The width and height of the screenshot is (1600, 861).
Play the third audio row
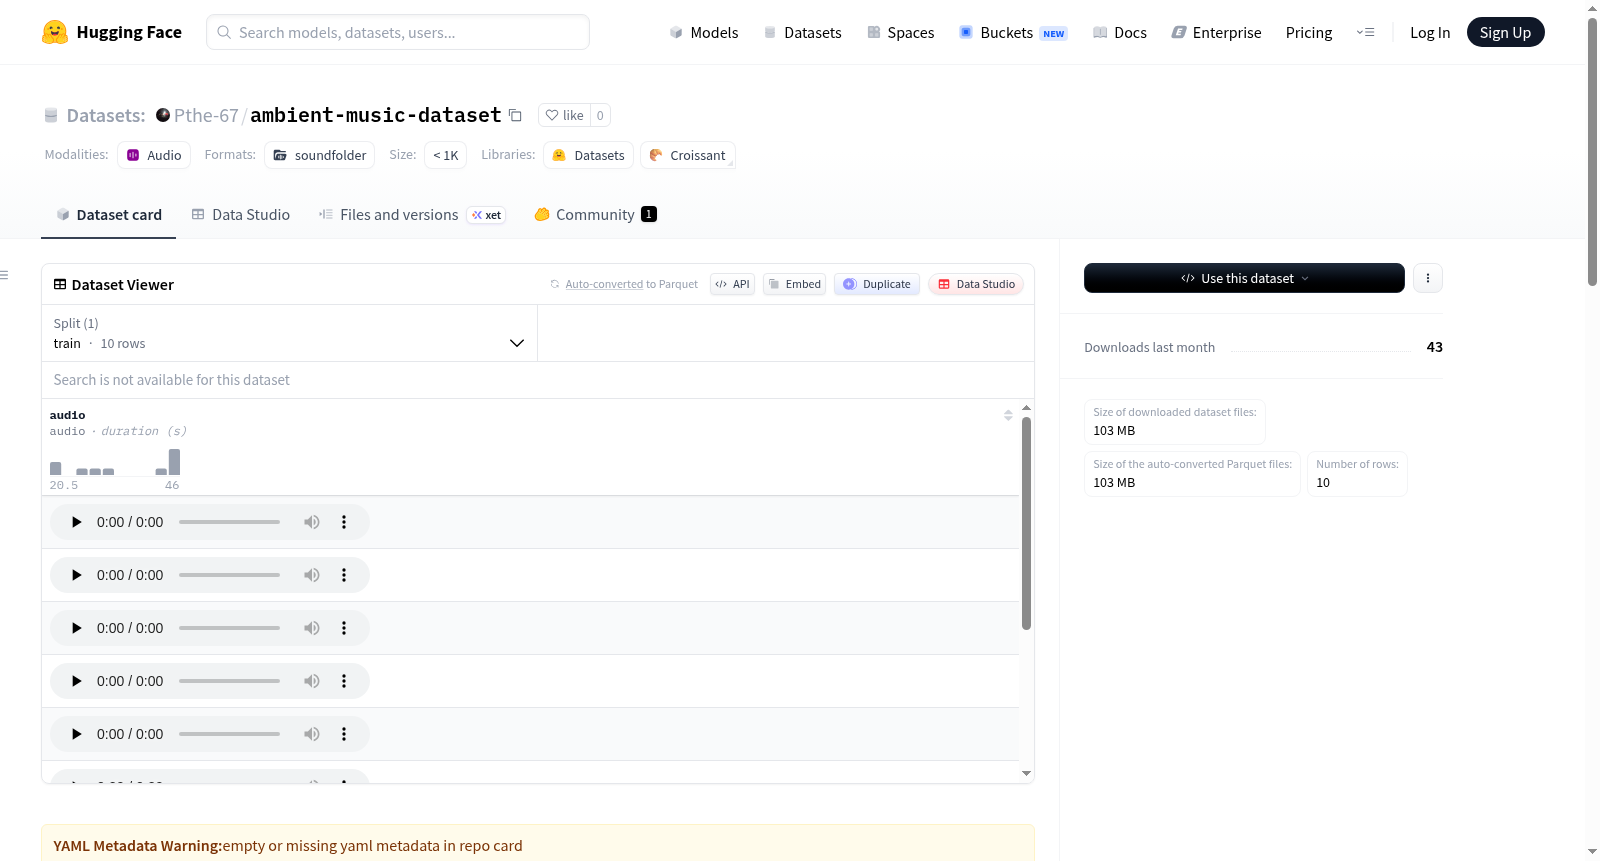point(76,628)
